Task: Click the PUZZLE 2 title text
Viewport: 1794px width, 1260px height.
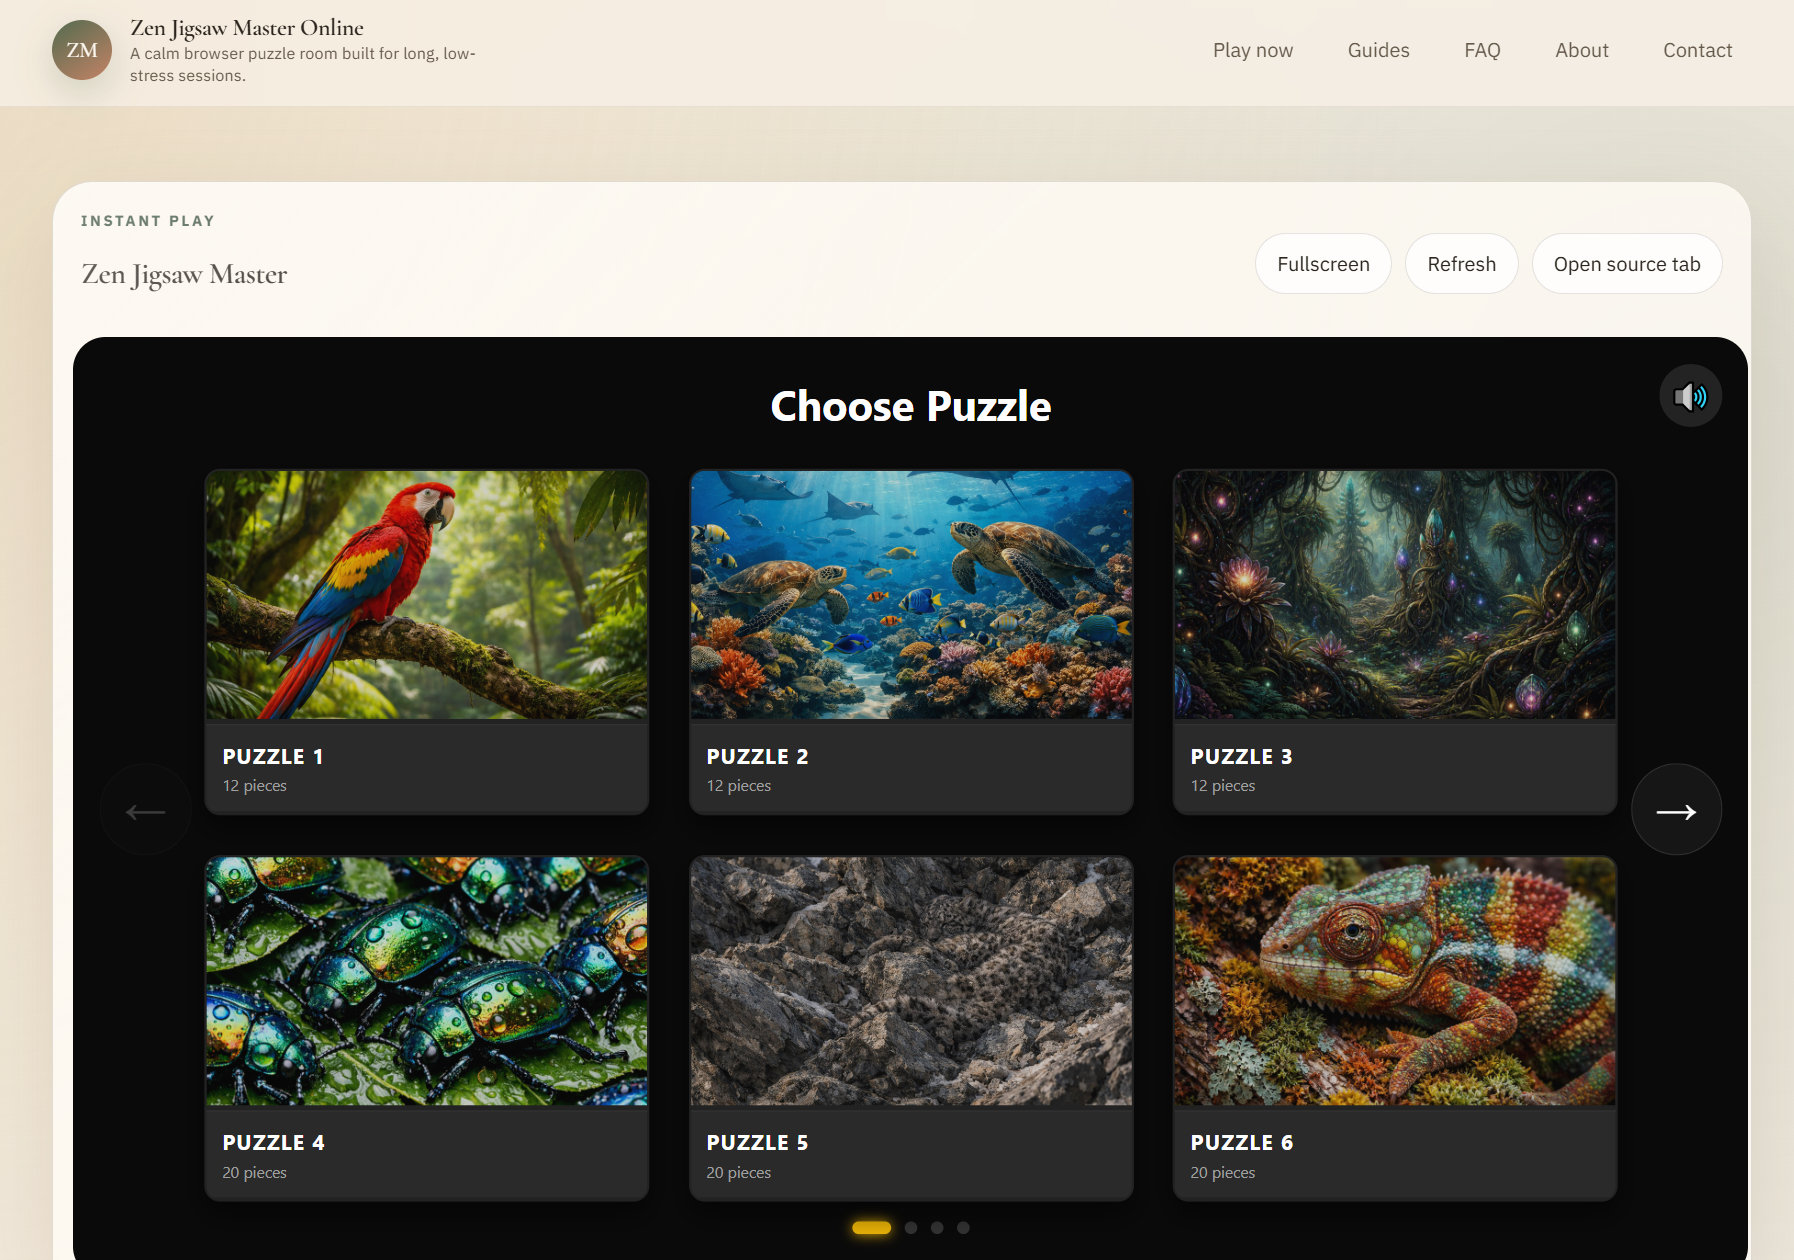Action: click(x=757, y=757)
